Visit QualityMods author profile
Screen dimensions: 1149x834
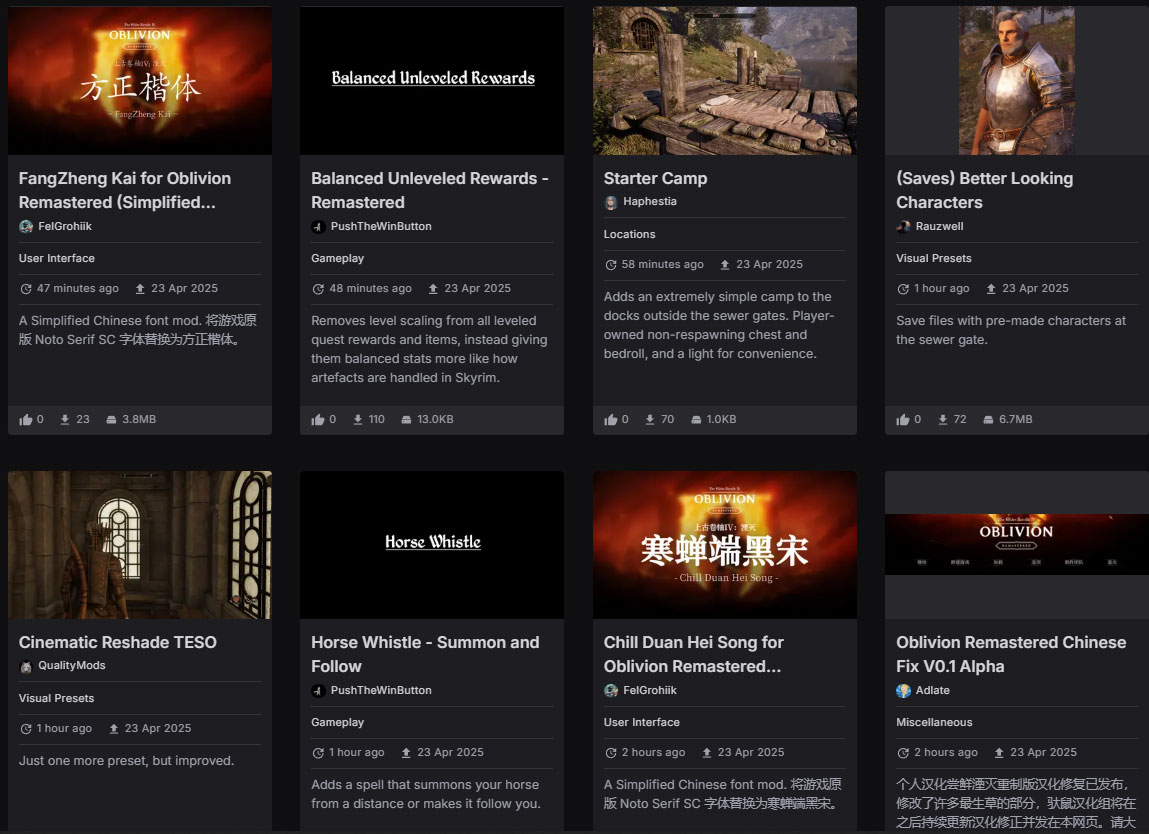[71, 665]
